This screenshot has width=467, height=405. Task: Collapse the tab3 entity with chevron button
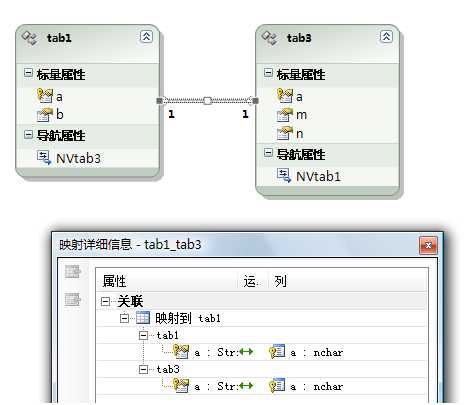(x=386, y=36)
